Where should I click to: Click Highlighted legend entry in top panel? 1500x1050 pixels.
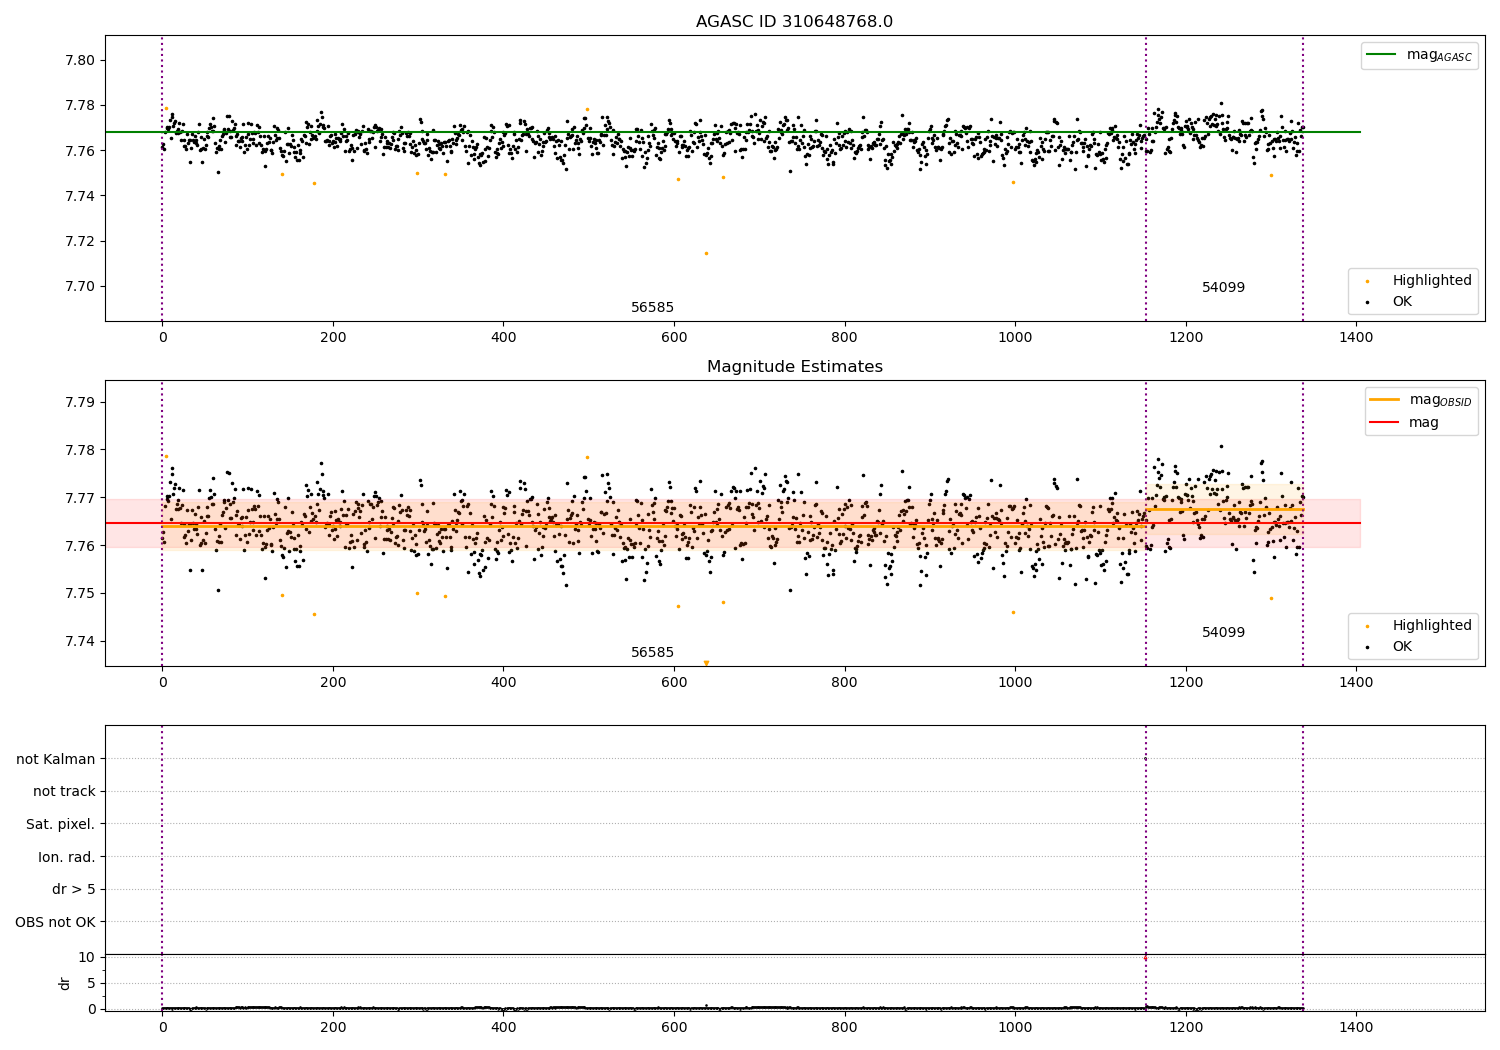1419,280
